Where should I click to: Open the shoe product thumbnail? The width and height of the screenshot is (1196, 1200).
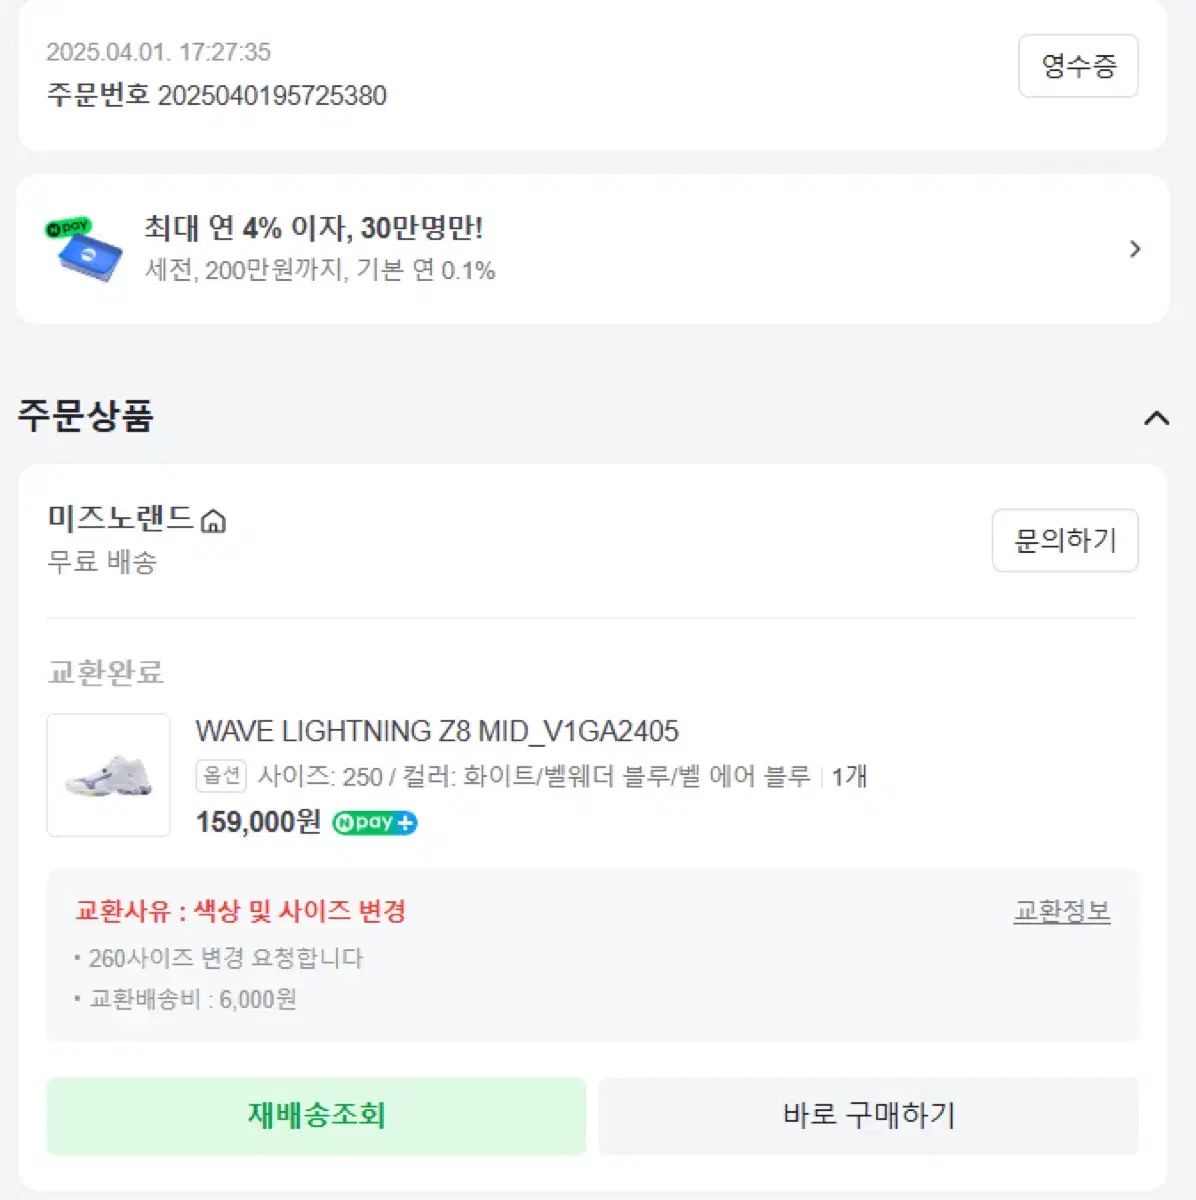(108, 775)
